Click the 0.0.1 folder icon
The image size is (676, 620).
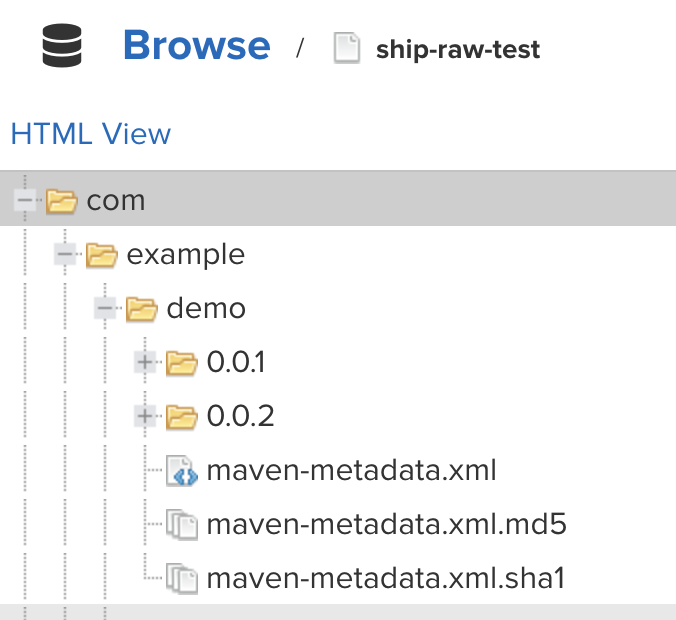pos(182,363)
